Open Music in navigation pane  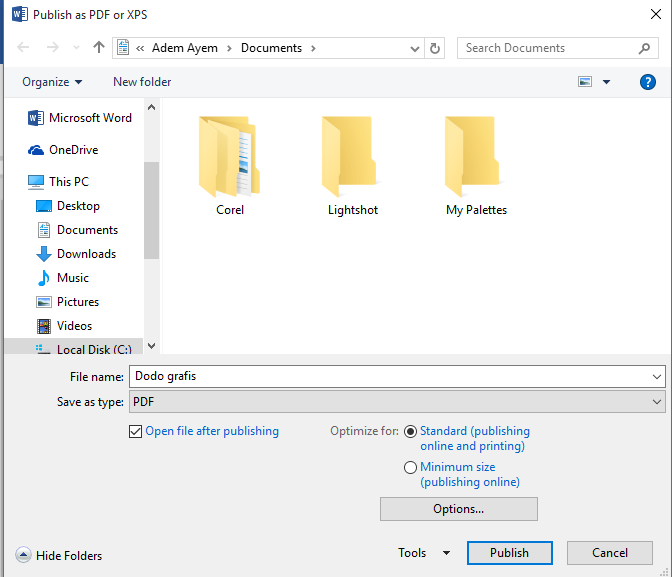pyautogui.click(x=63, y=278)
